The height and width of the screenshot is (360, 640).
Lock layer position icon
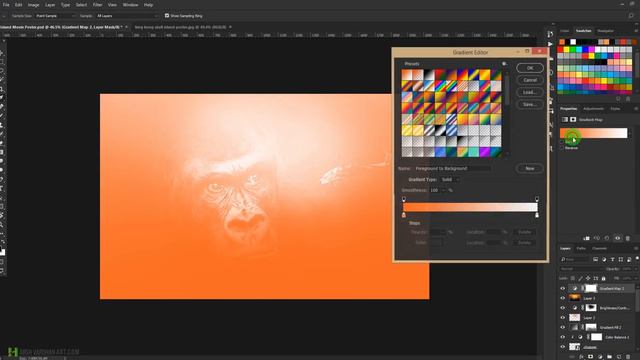pos(588,278)
